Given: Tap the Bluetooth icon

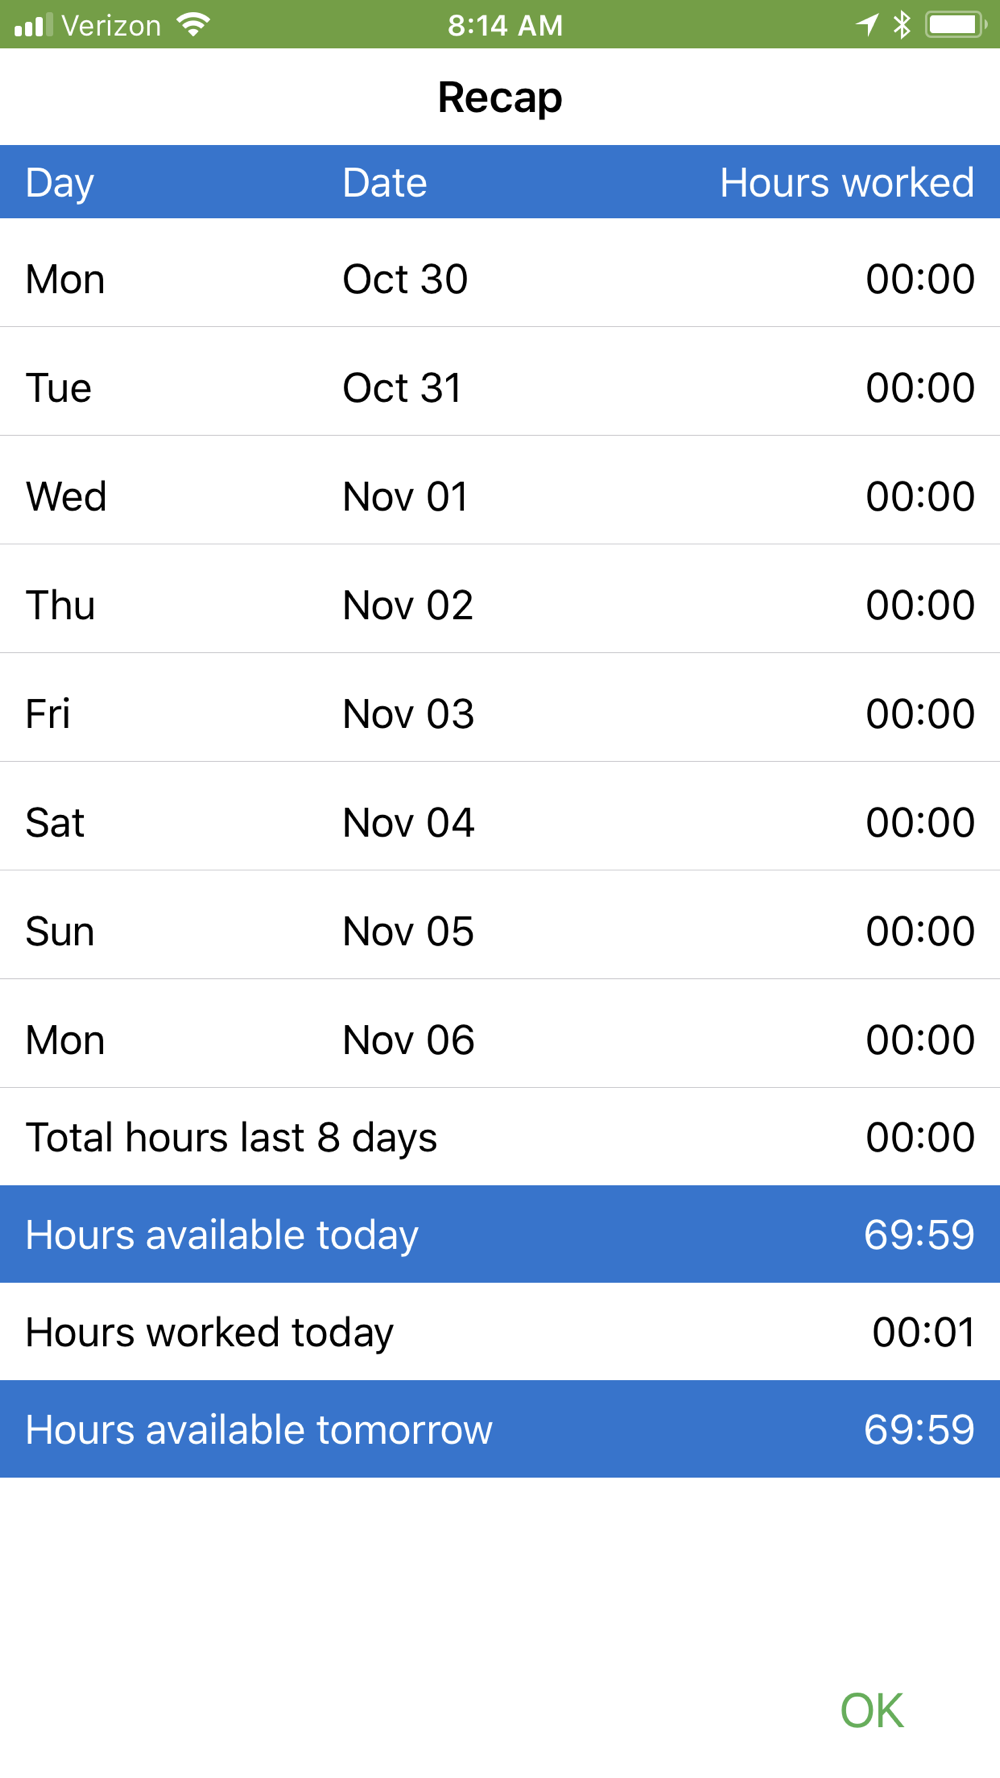Looking at the screenshot, I should pyautogui.click(x=902, y=25).
